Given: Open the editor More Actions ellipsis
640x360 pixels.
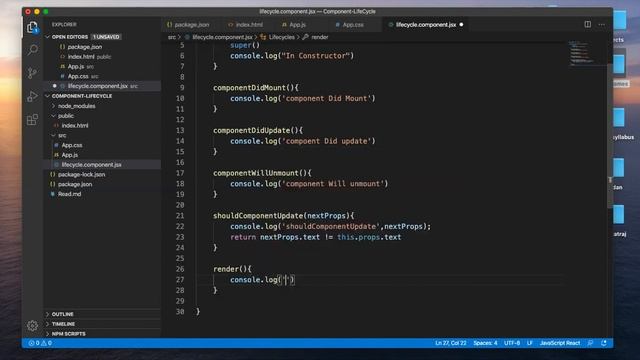Looking at the screenshot, I should (602, 24).
